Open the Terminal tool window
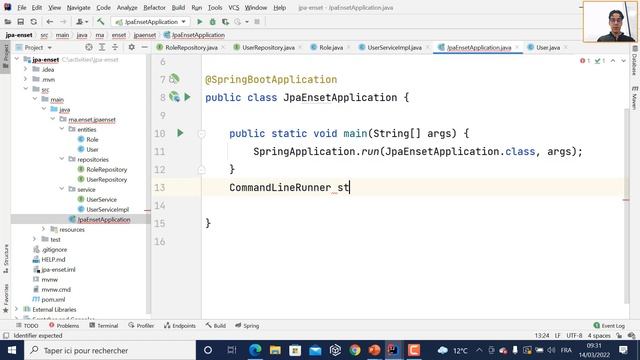 click(104, 325)
